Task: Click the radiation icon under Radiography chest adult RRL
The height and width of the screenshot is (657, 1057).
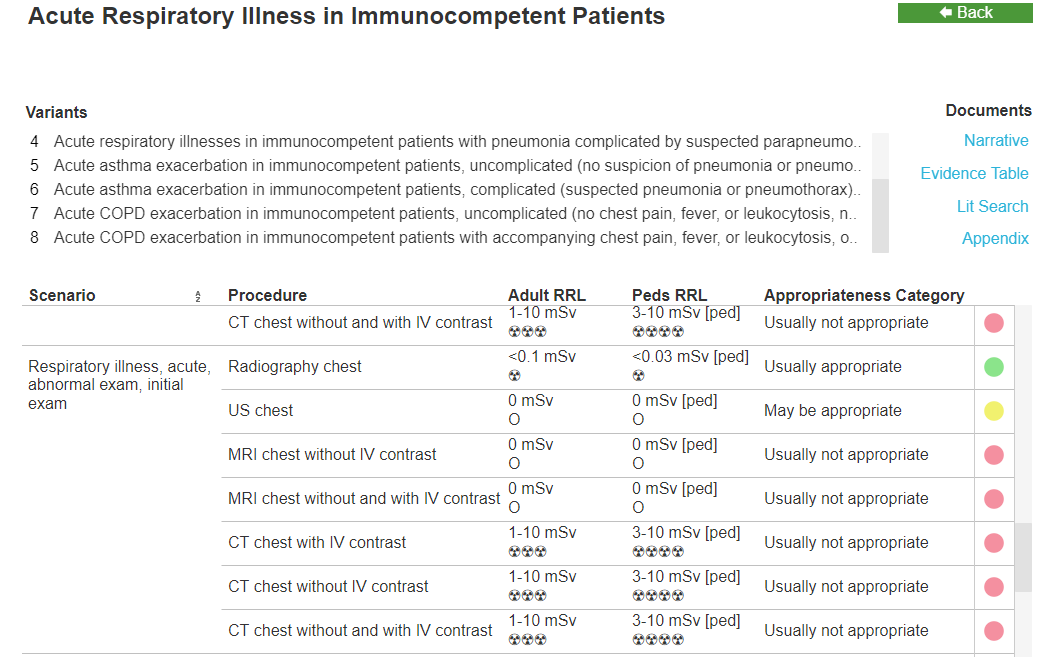Action: click(514, 375)
